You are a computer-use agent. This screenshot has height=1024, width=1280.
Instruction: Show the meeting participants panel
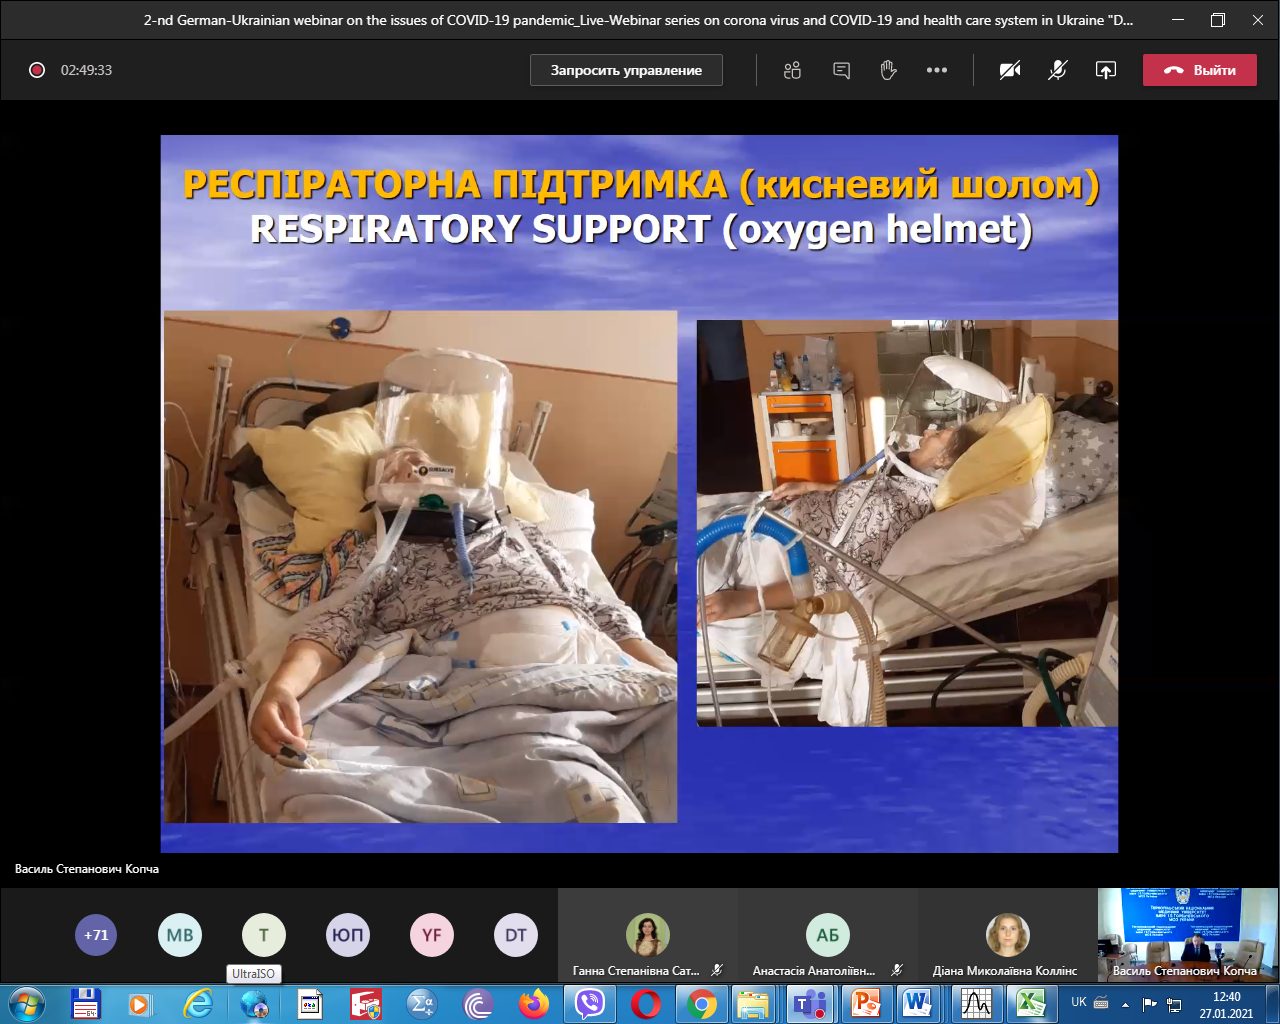click(x=792, y=70)
